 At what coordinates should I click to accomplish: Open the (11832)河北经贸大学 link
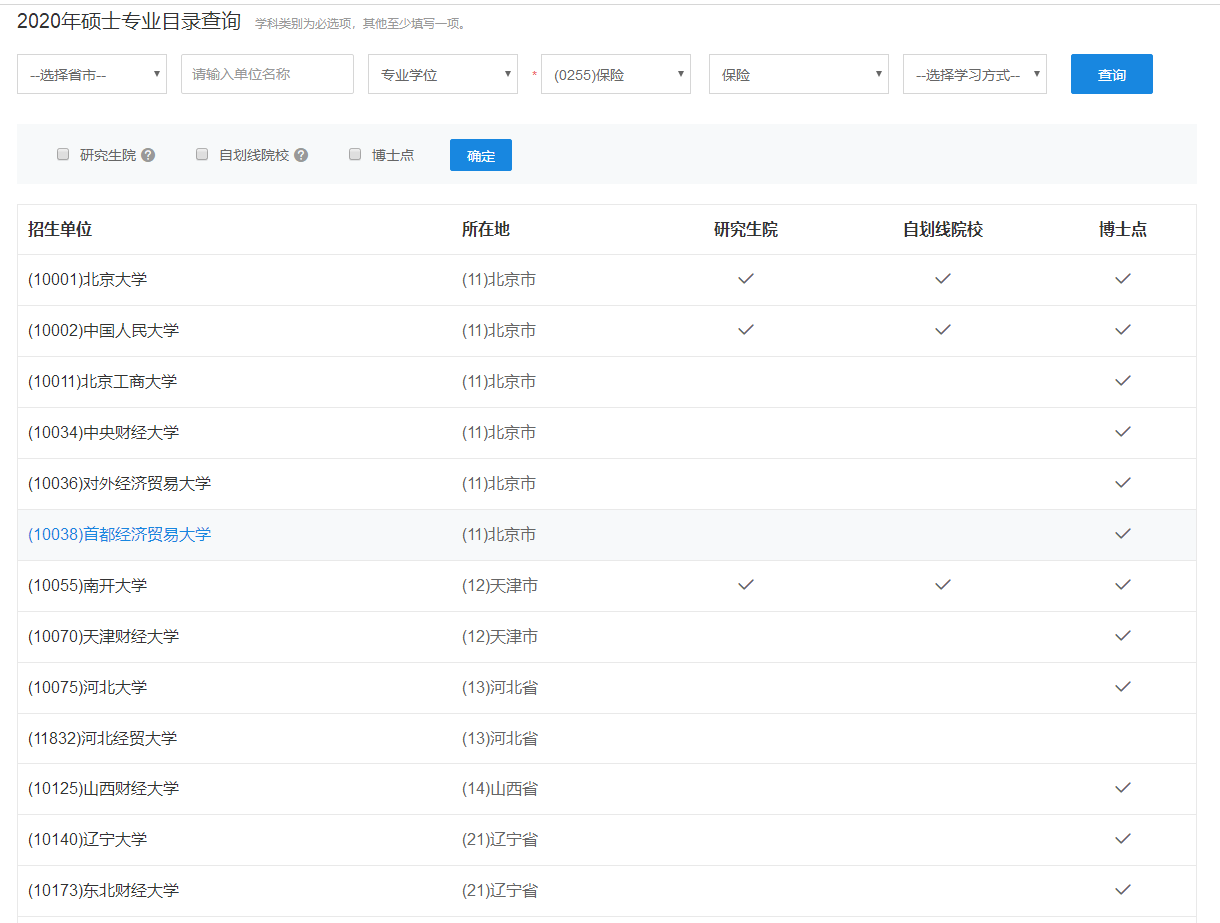(x=102, y=739)
